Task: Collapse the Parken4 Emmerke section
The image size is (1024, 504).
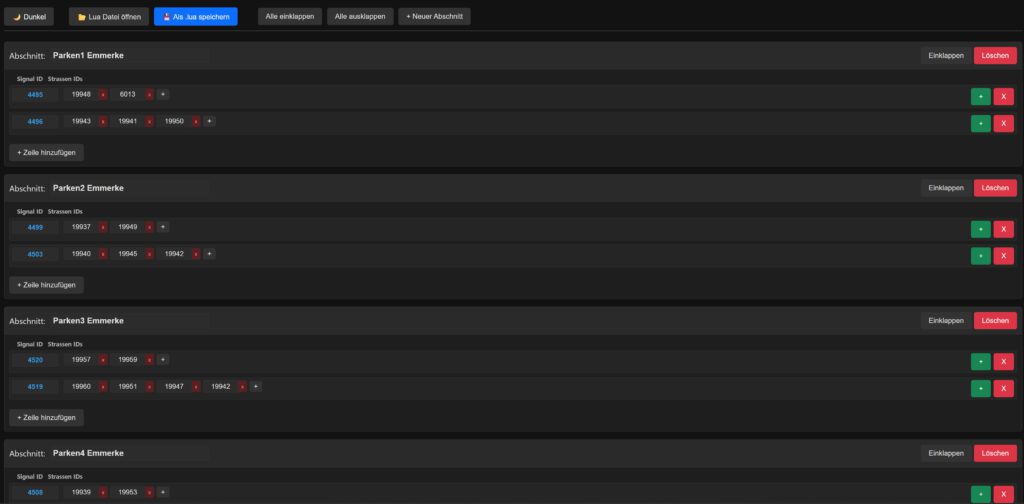Action: click(x=945, y=453)
